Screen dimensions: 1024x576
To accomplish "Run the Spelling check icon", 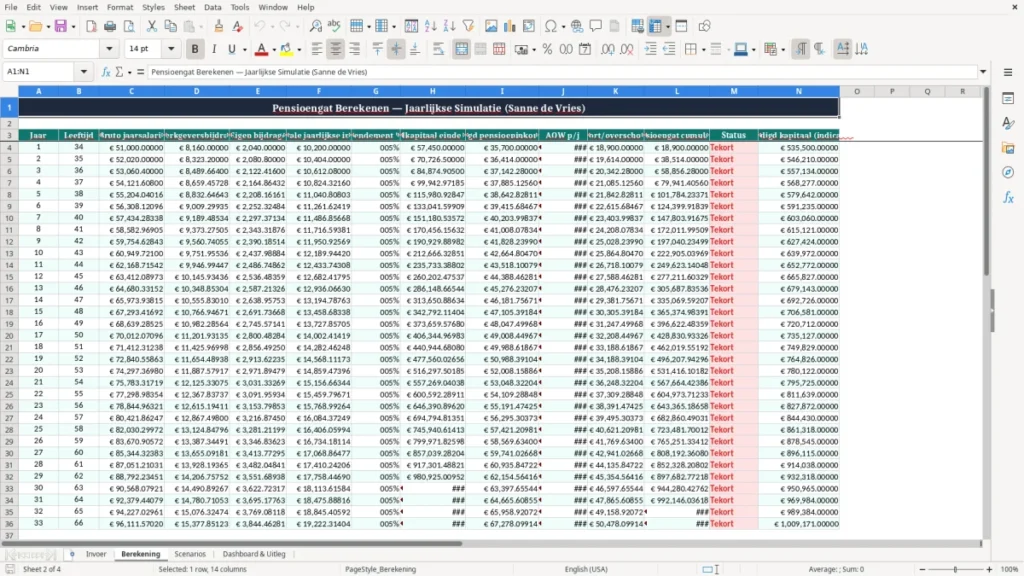I will pyautogui.click(x=334, y=26).
